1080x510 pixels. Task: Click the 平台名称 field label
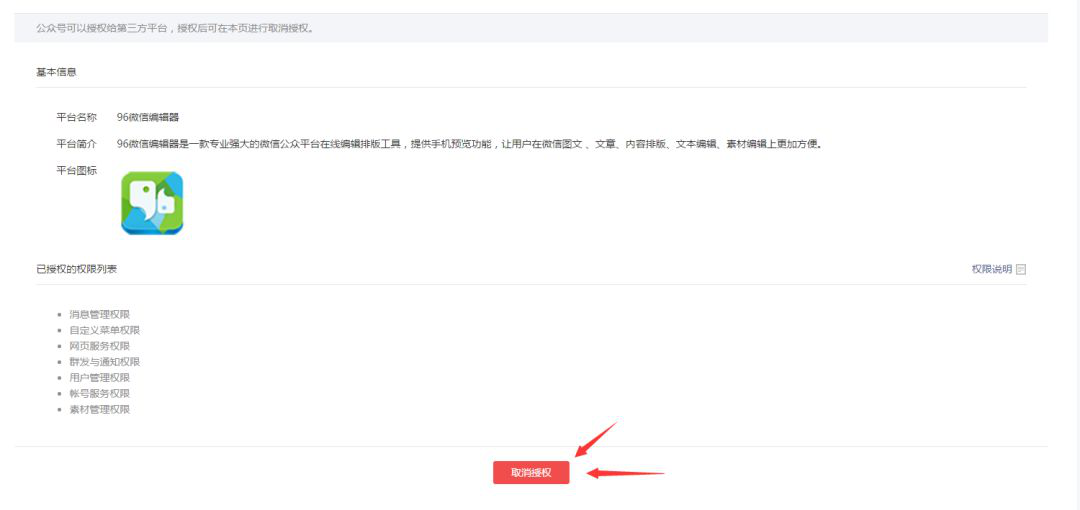click(76, 117)
